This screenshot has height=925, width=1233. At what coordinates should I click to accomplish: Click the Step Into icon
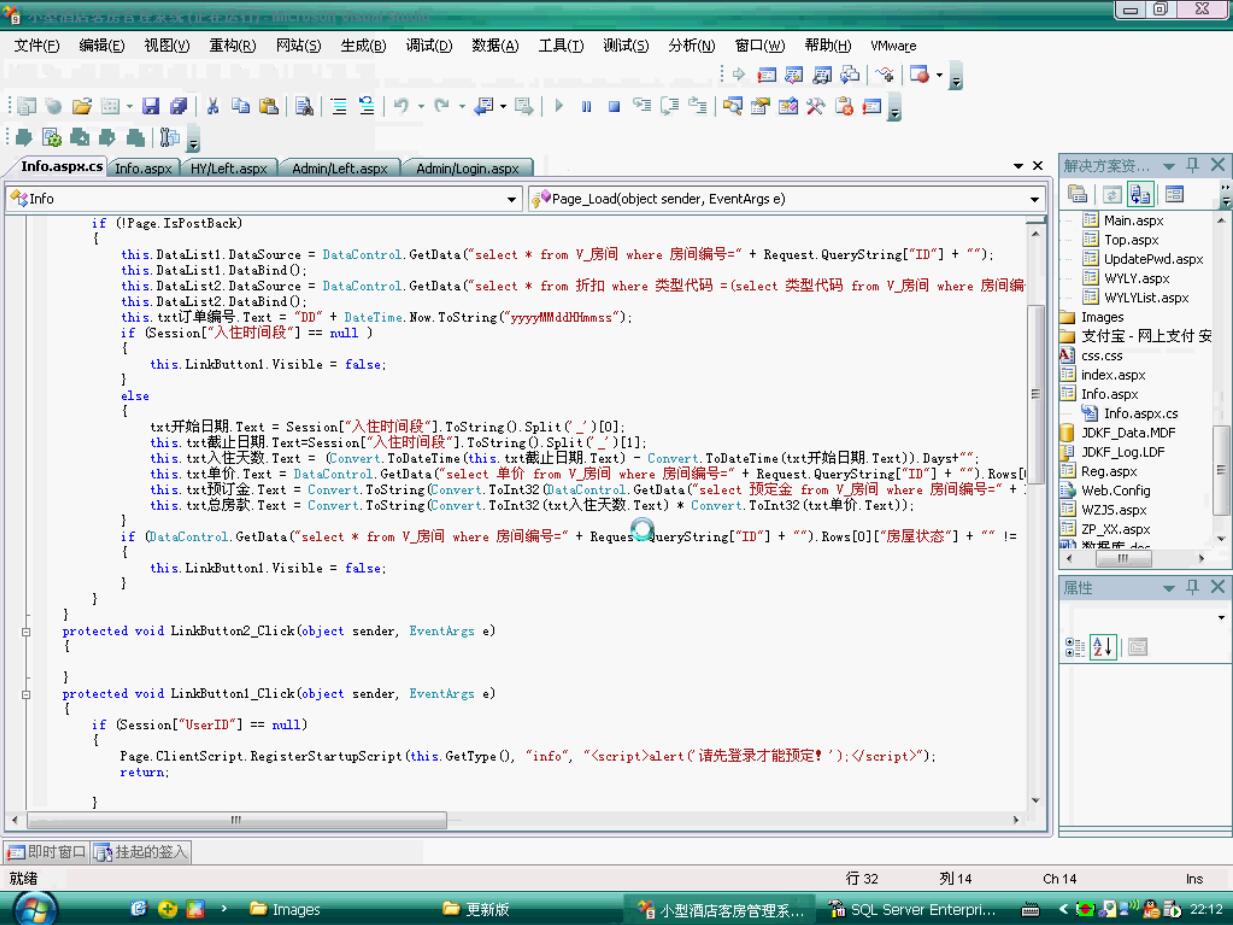coord(643,106)
